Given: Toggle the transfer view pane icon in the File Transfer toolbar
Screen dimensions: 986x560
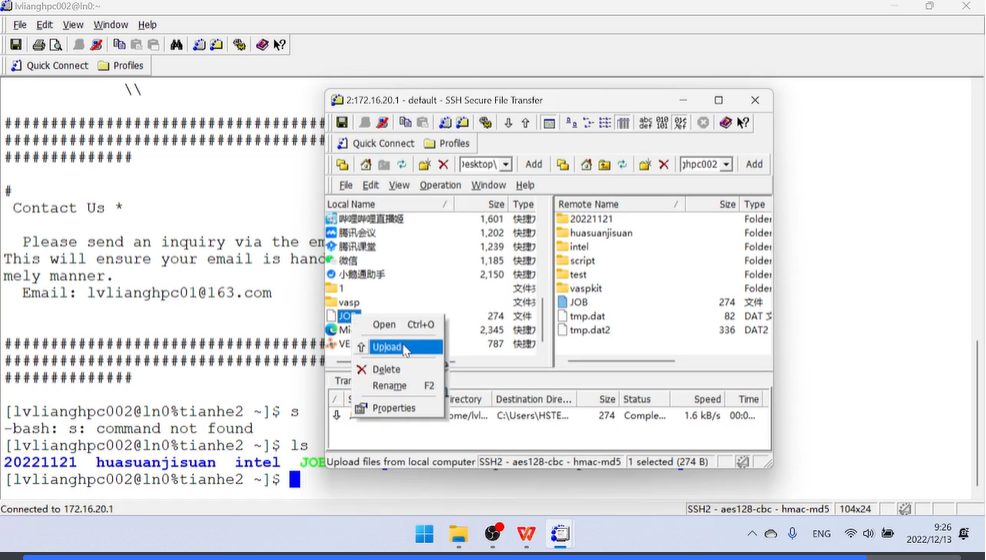Looking at the screenshot, I should click(549, 123).
